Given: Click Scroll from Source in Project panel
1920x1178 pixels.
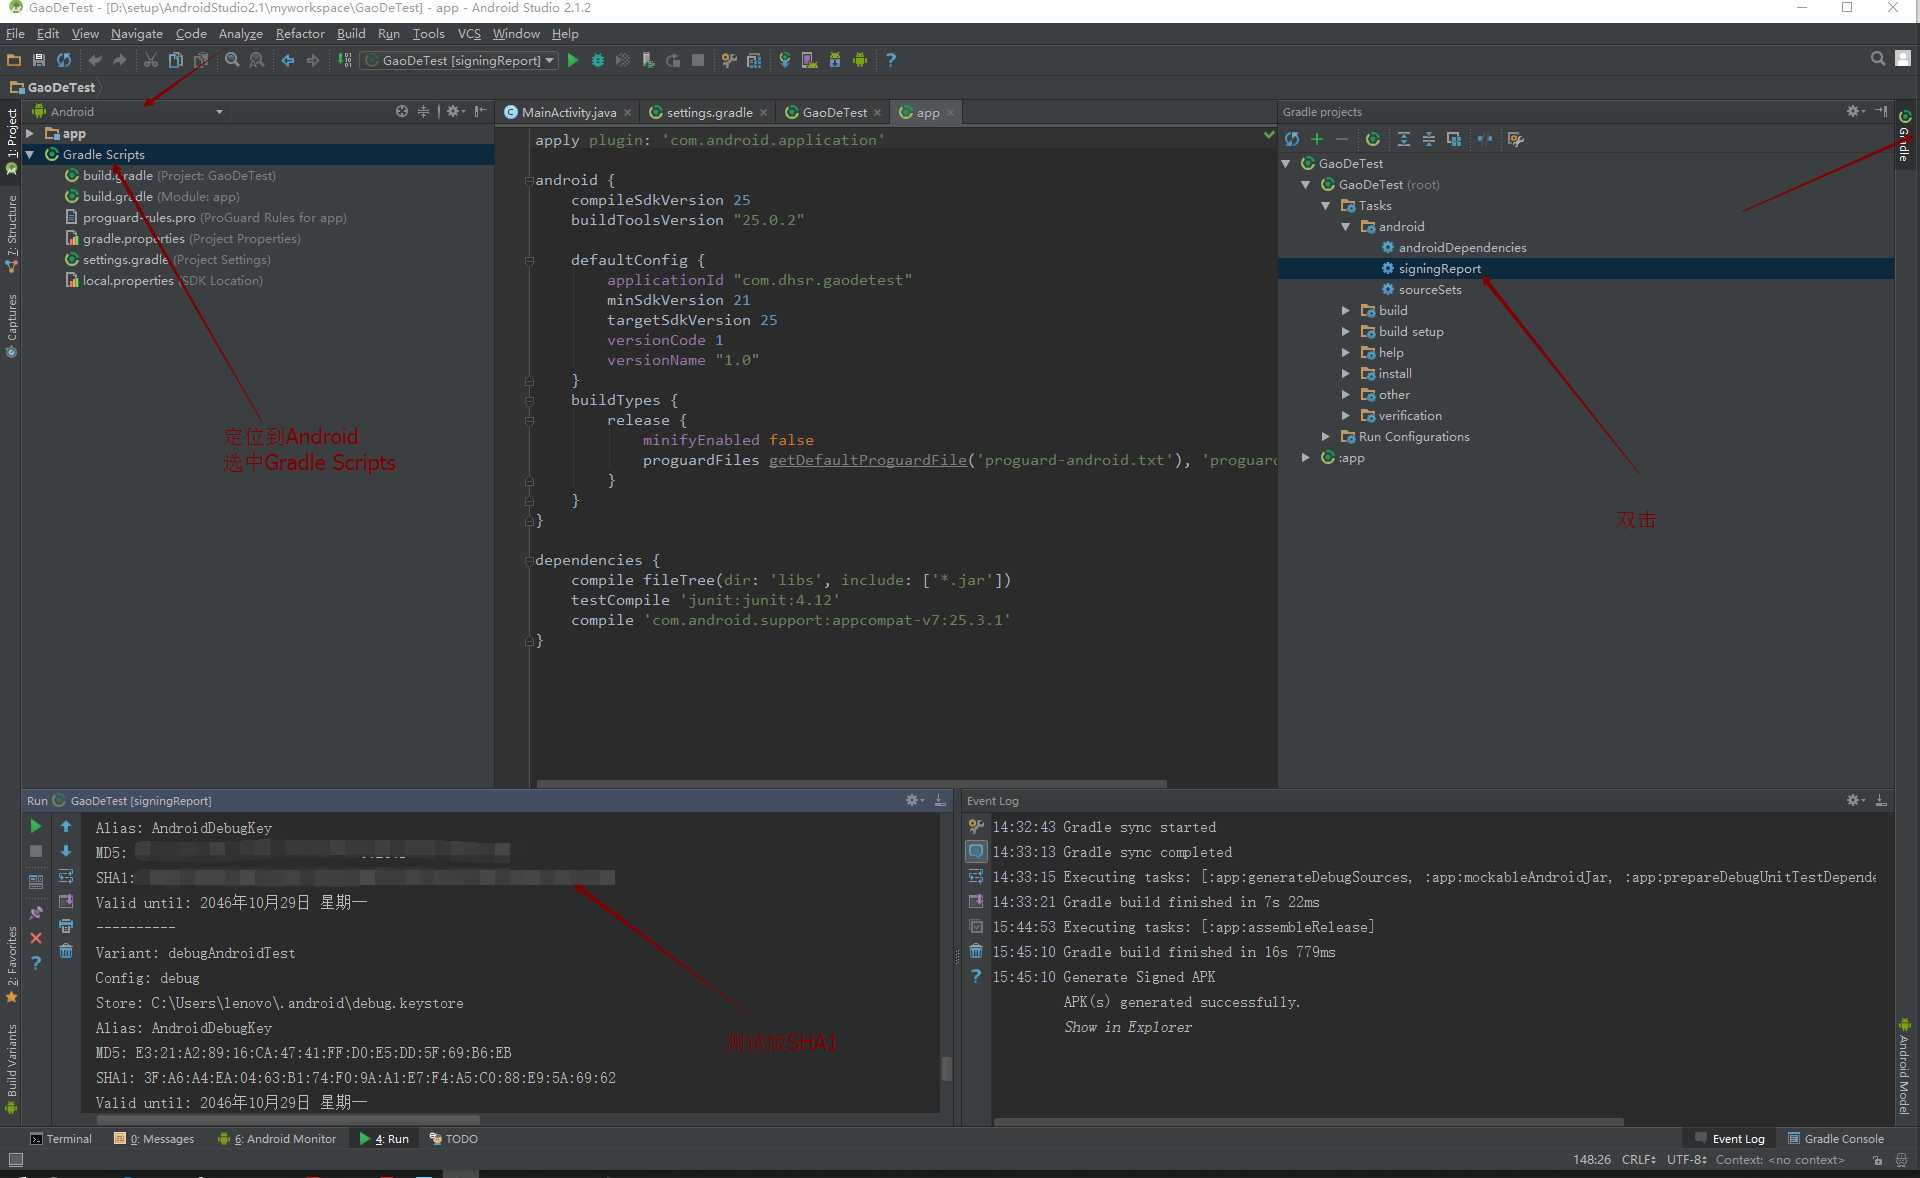Looking at the screenshot, I should [x=402, y=111].
